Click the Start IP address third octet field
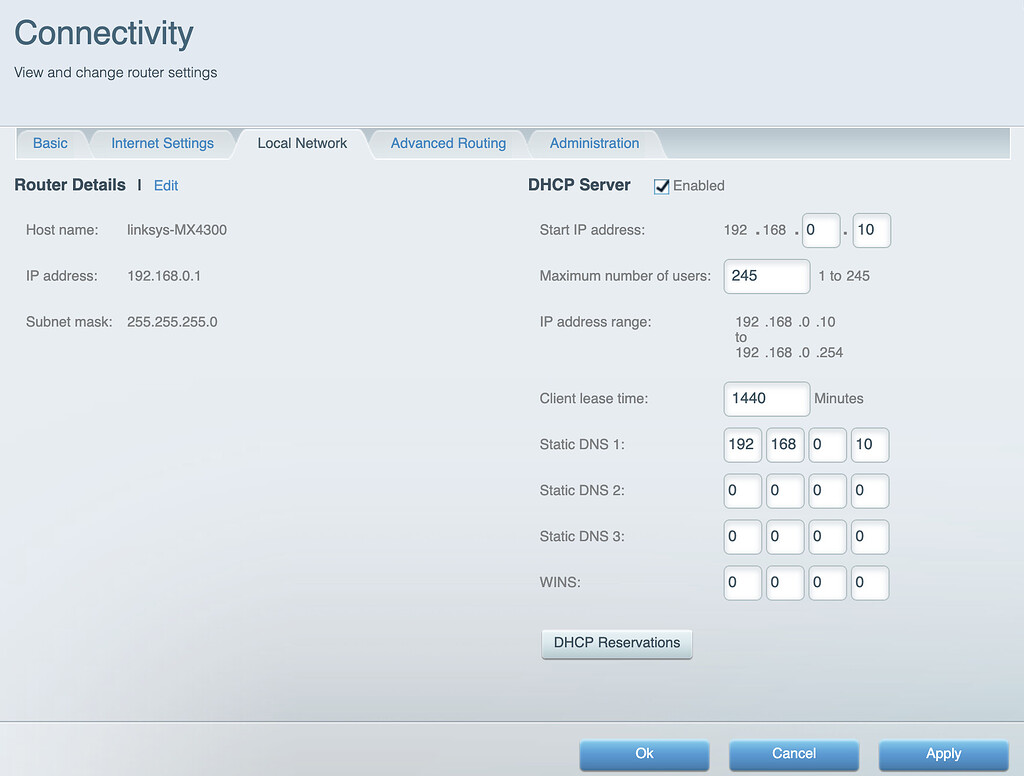The height and width of the screenshot is (776, 1024). pyautogui.click(x=820, y=230)
